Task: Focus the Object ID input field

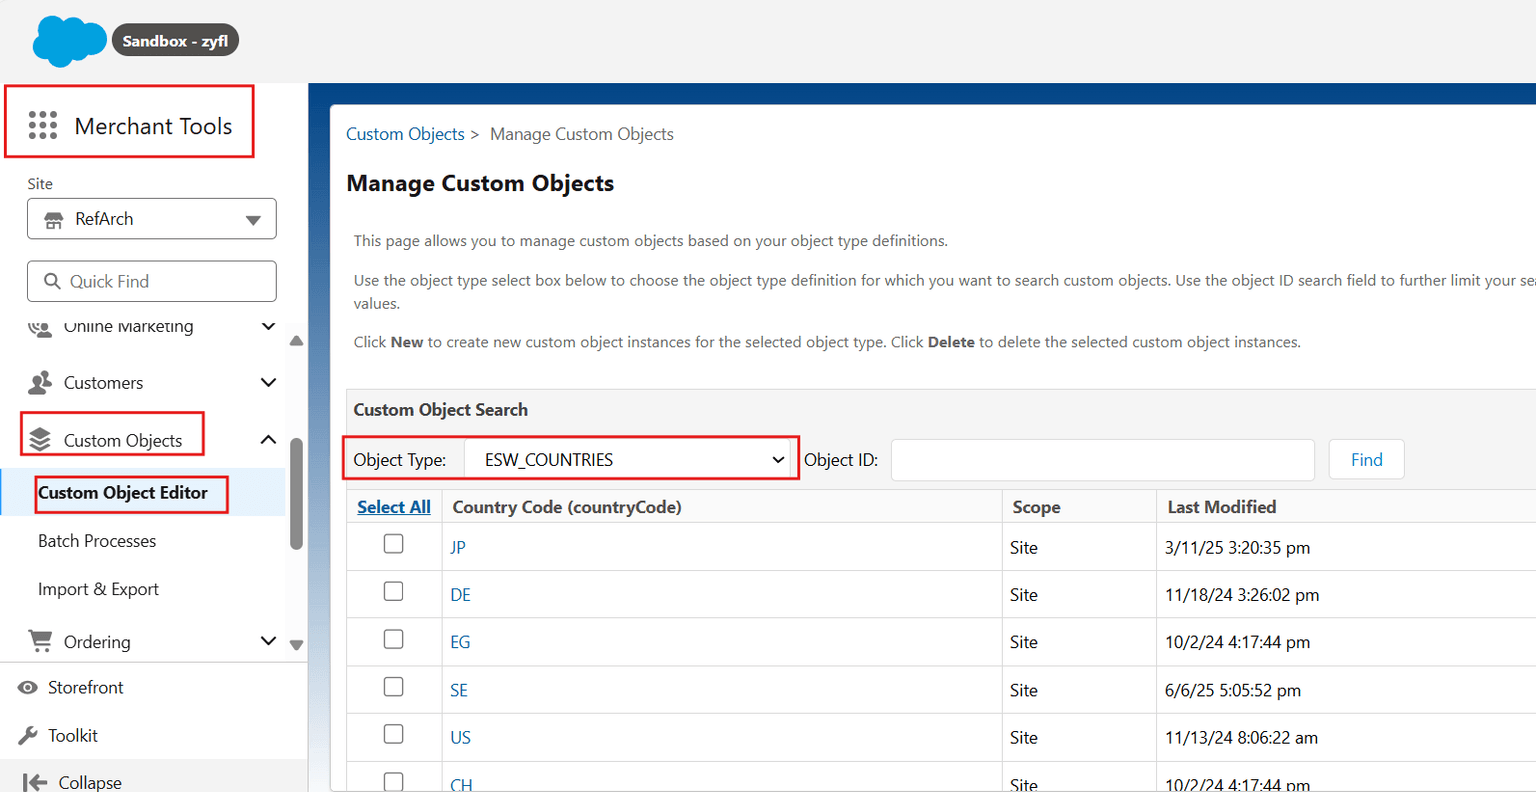Action: click(1102, 460)
